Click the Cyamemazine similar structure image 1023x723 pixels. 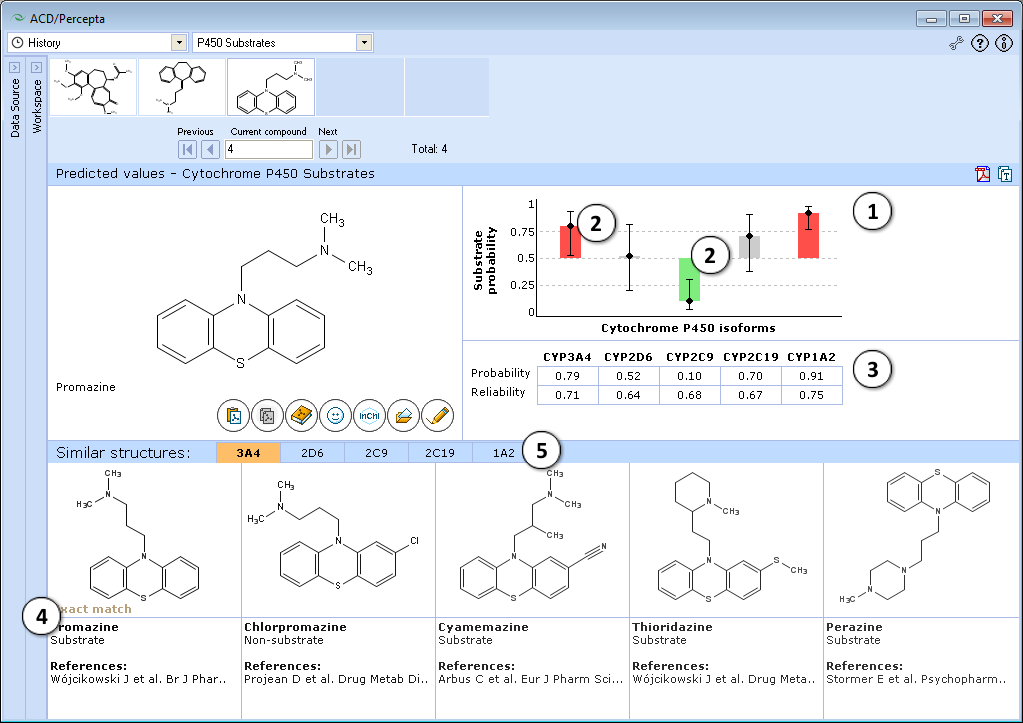click(x=532, y=540)
